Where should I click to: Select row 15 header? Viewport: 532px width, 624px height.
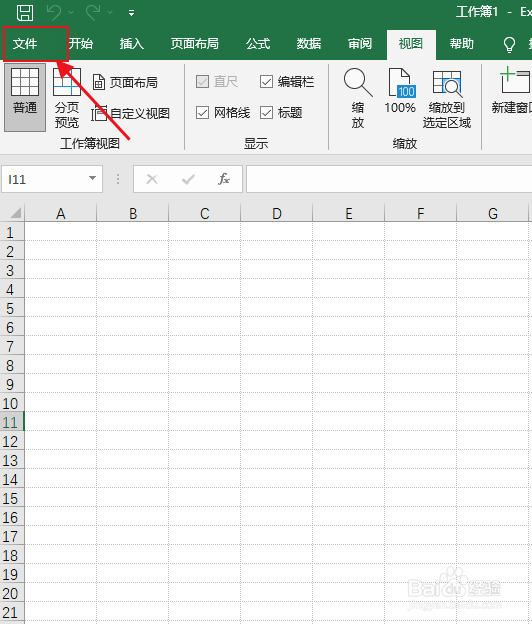pyautogui.click(x=12, y=497)
